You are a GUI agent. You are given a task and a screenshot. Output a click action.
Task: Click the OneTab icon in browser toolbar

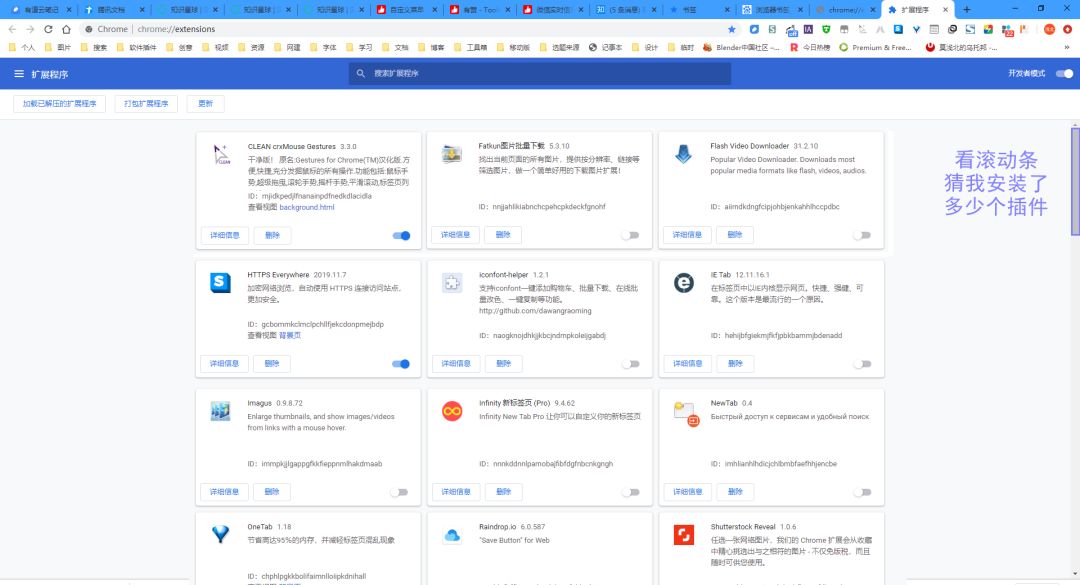tap(916, 29)
